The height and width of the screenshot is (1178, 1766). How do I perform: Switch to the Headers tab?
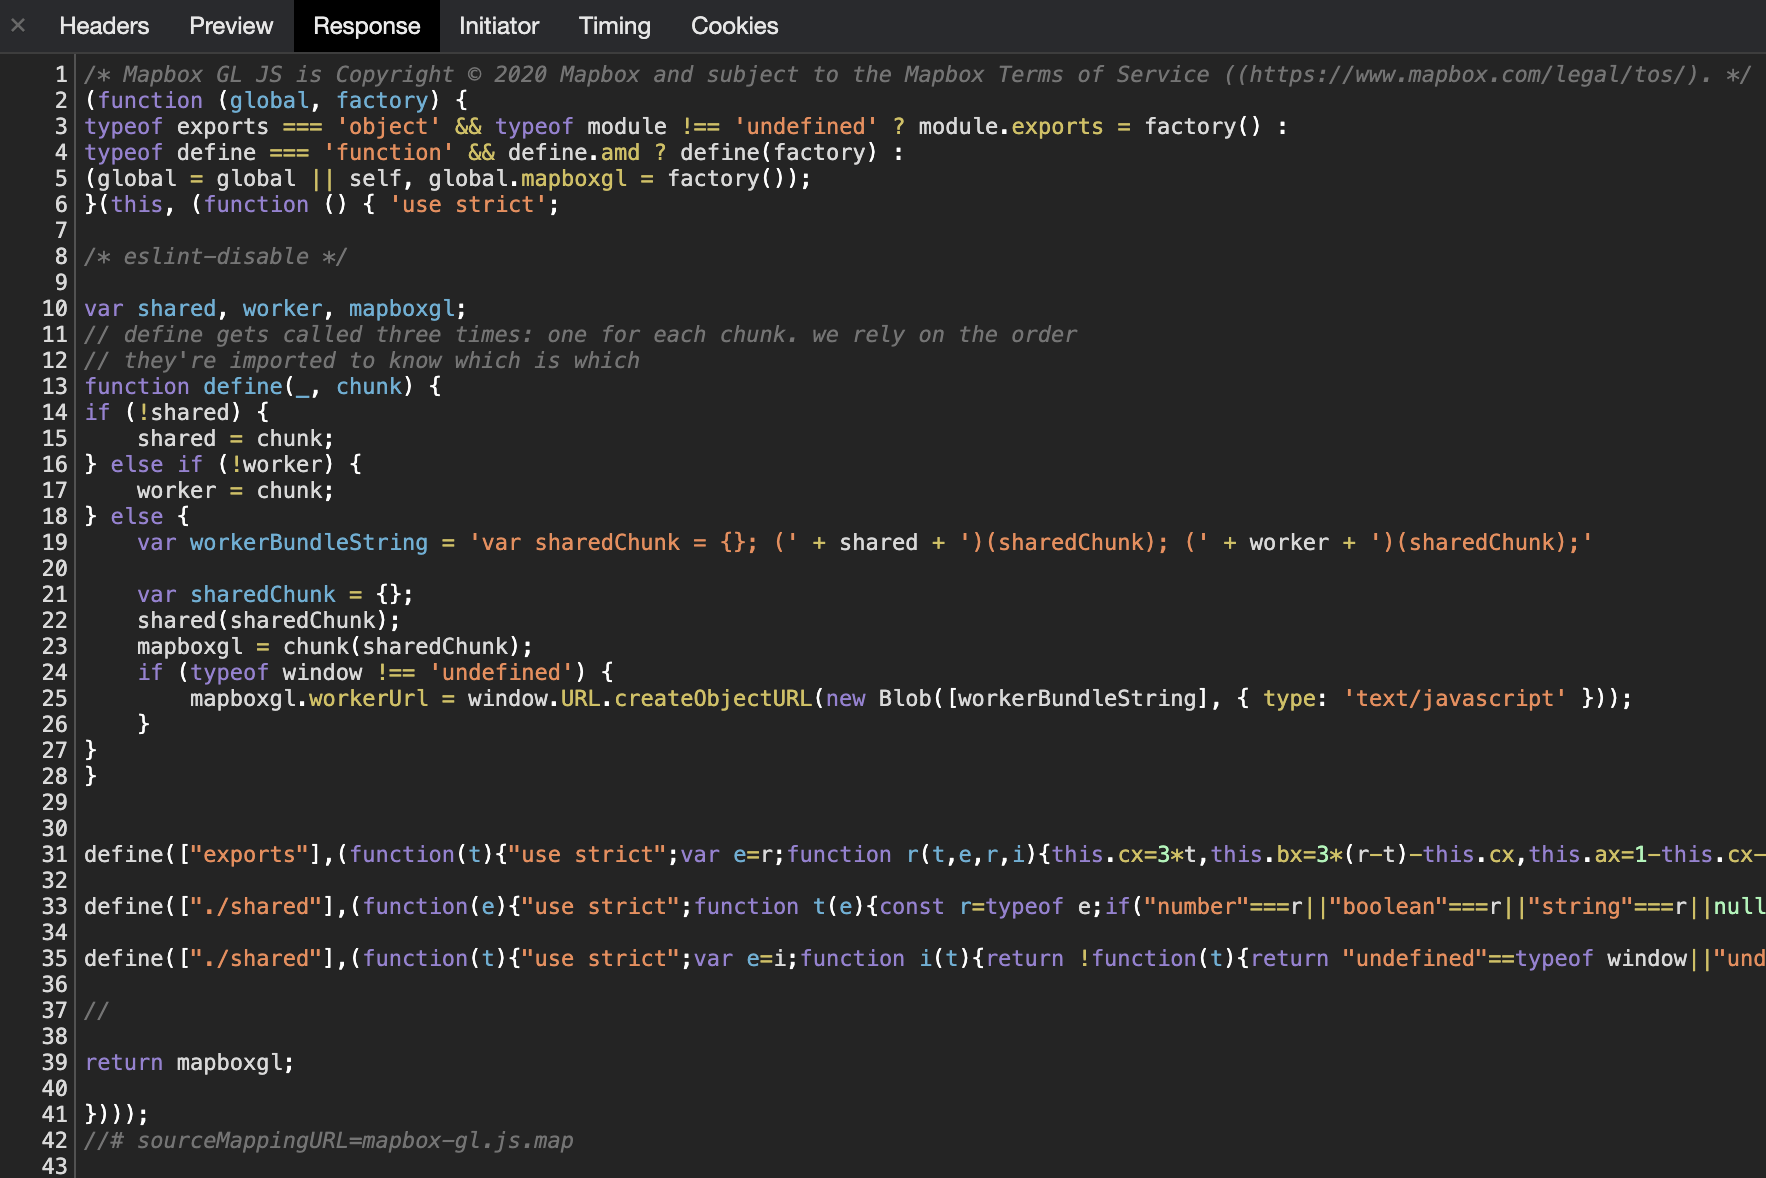pos(104,26)
